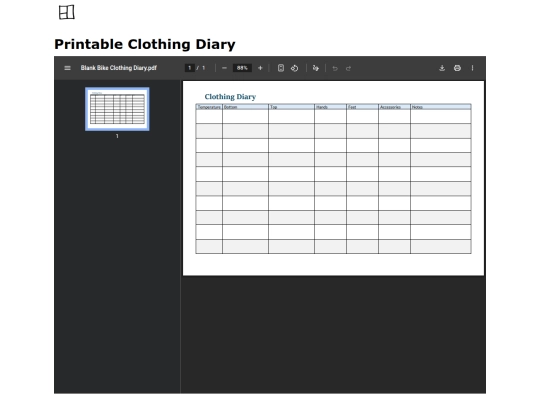Click the thumbnail page label 1
Screen dimensions: 540x405
[117, 136]
